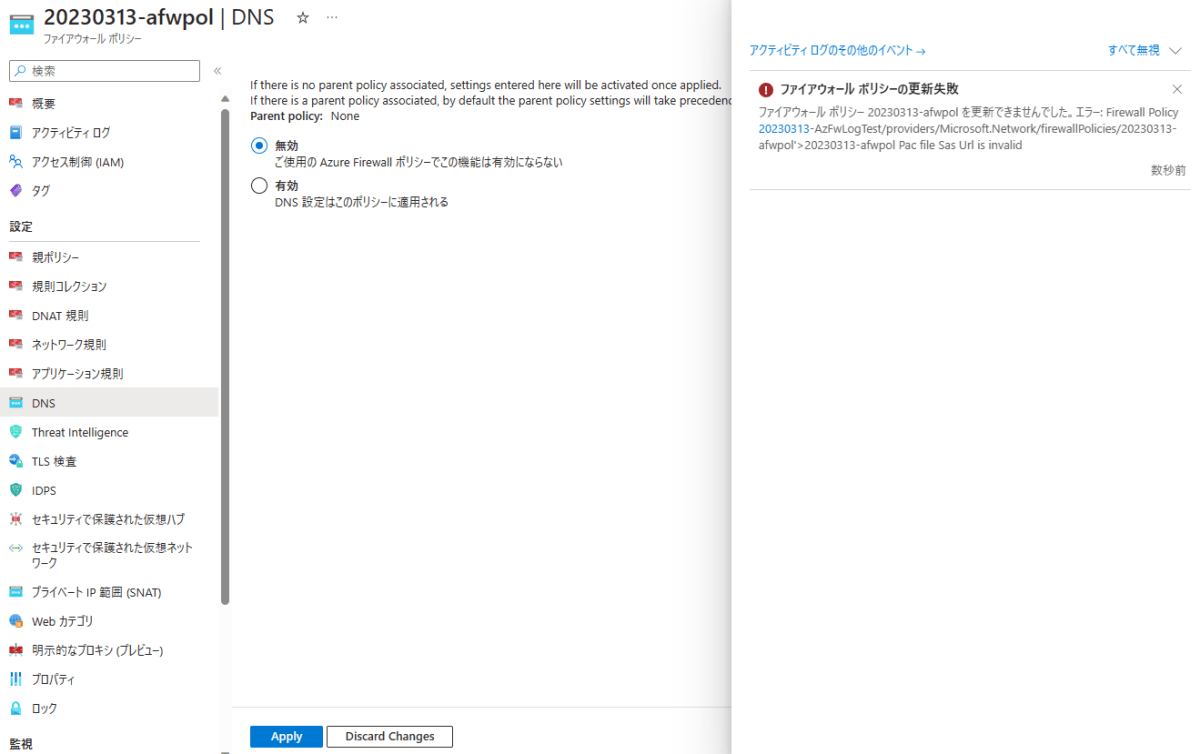
Task: Click the DNS menu icon
Action: click(x=15, y=403)
